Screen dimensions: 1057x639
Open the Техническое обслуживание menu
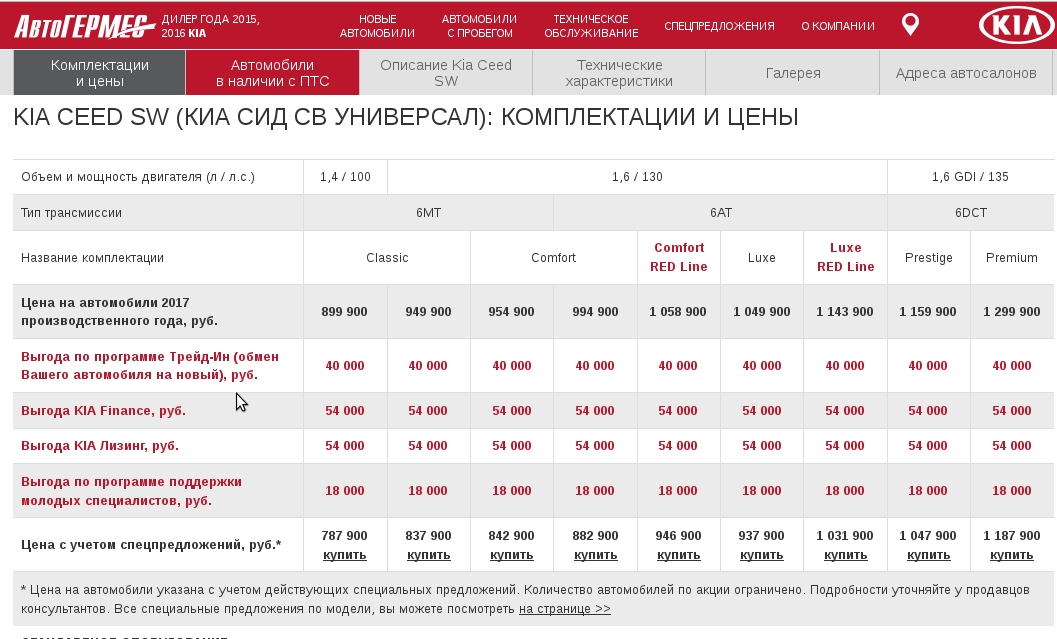click(591, 26)
